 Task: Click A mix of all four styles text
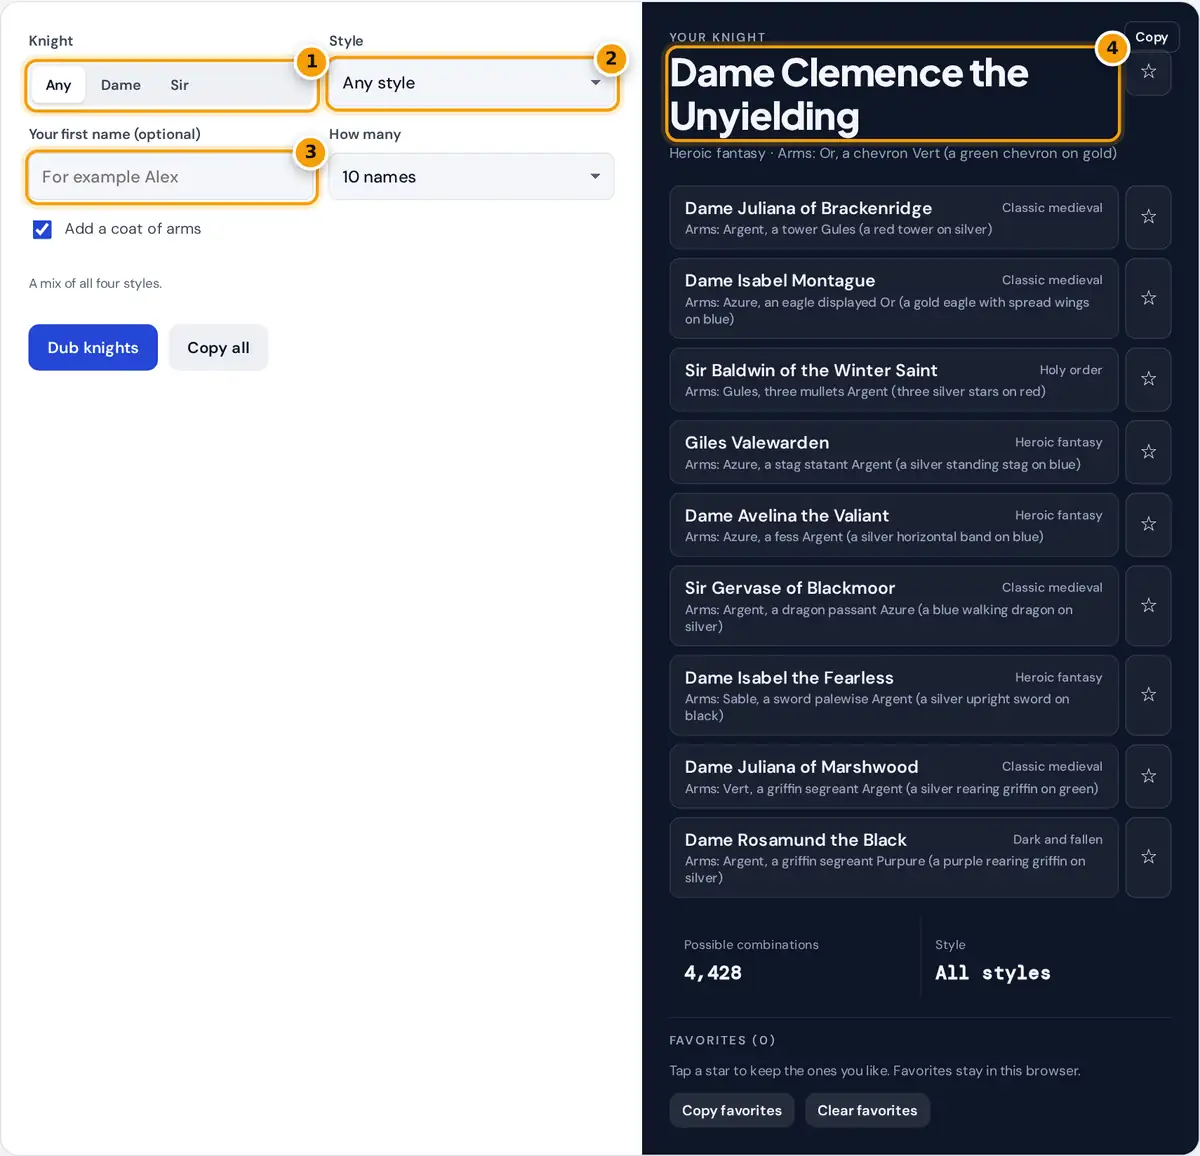coord(95,284)
